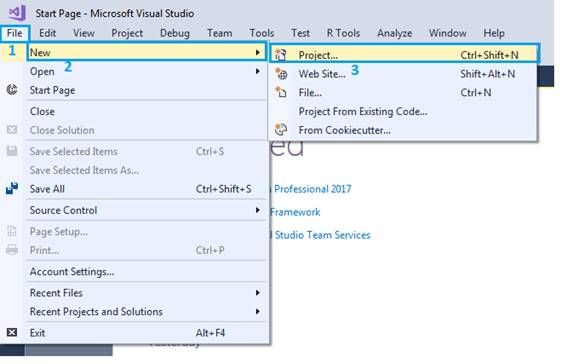Click the Visual Studio logo icon
The height and width of the screenshot is (364, 569).
[17, 13]
